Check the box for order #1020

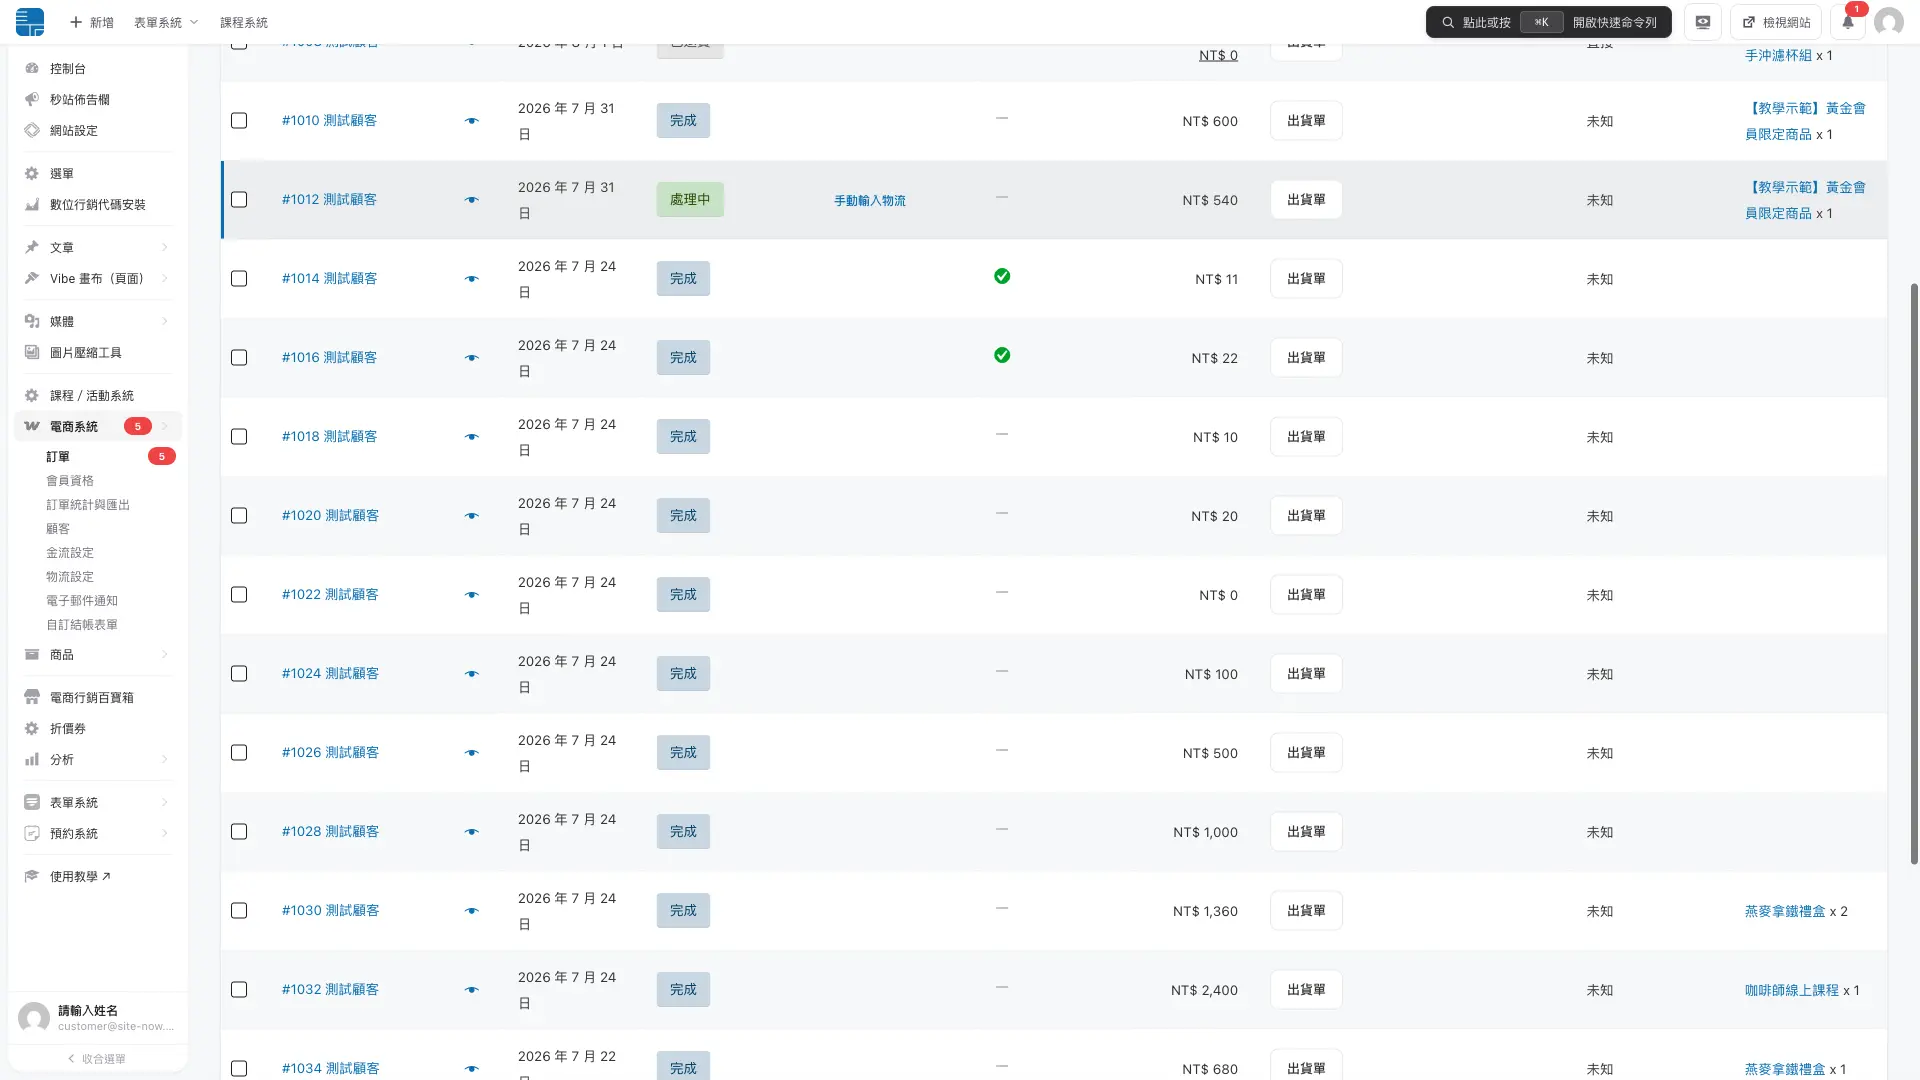coord(239,515)
